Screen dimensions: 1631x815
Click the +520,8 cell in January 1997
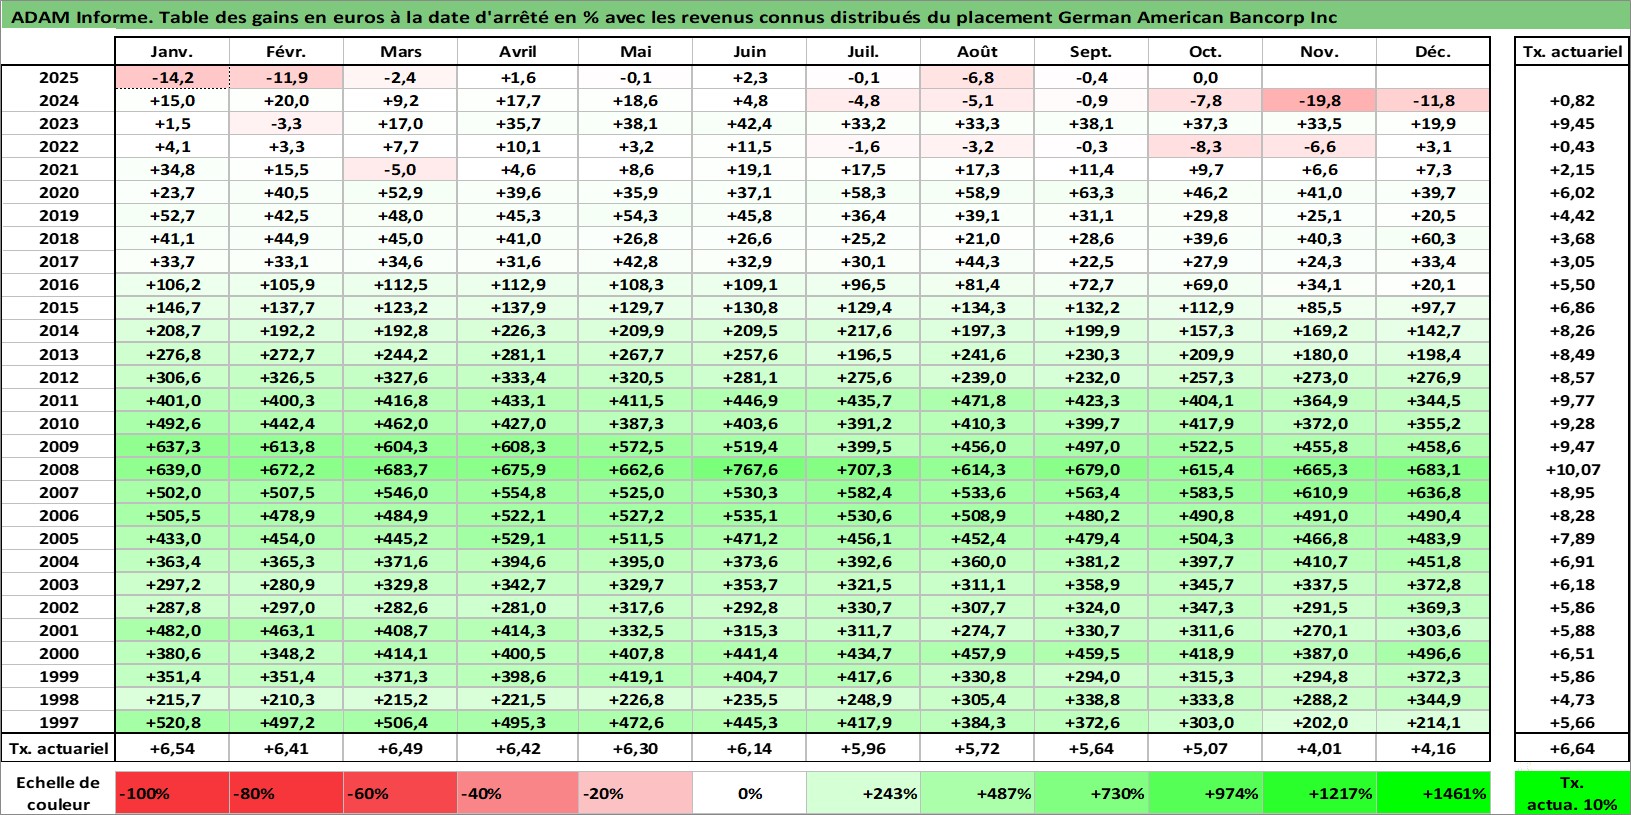coord(172,722)
